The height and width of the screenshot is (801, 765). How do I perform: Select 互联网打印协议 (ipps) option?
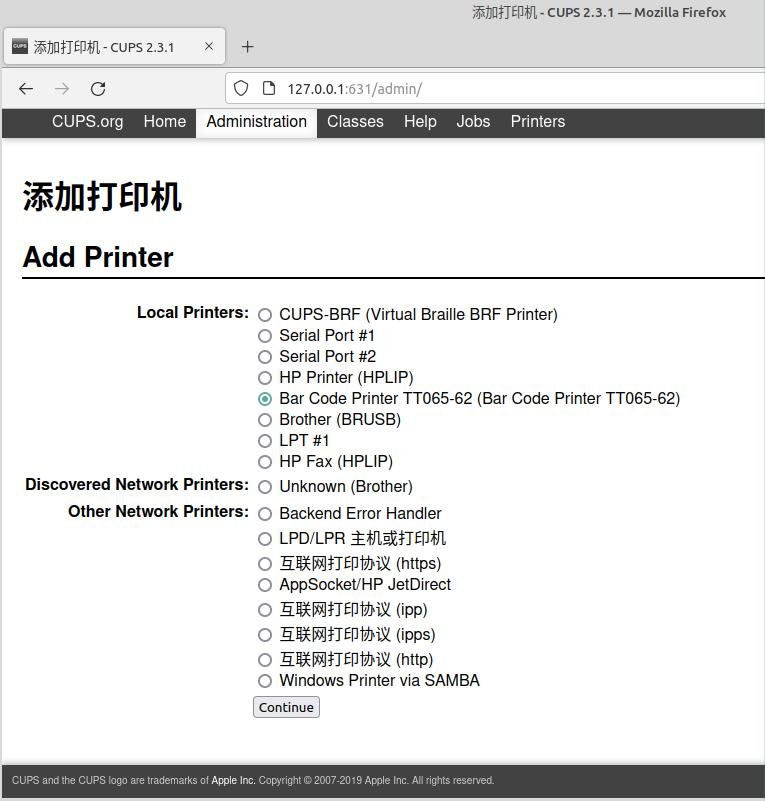pyautogui.click(x=265, y=635)
